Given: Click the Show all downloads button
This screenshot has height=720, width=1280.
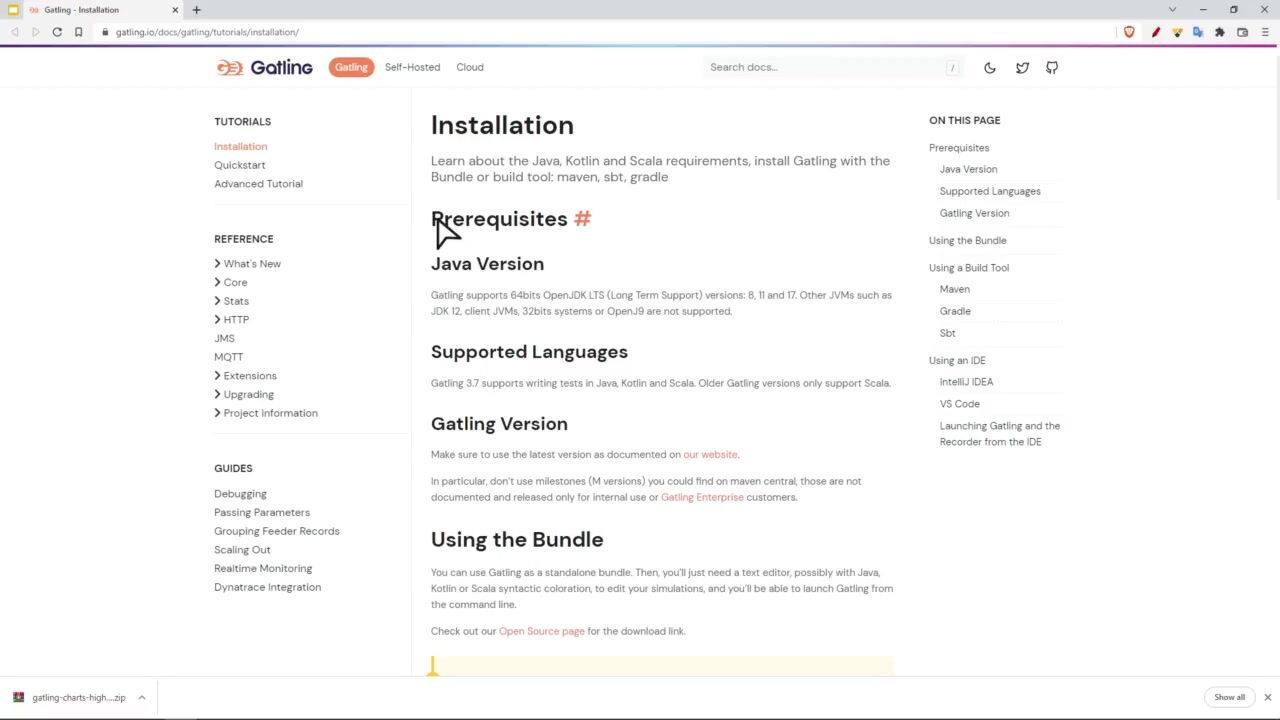Looking at the screenshot, I should pyautogui.click(x=1229, y=697).
